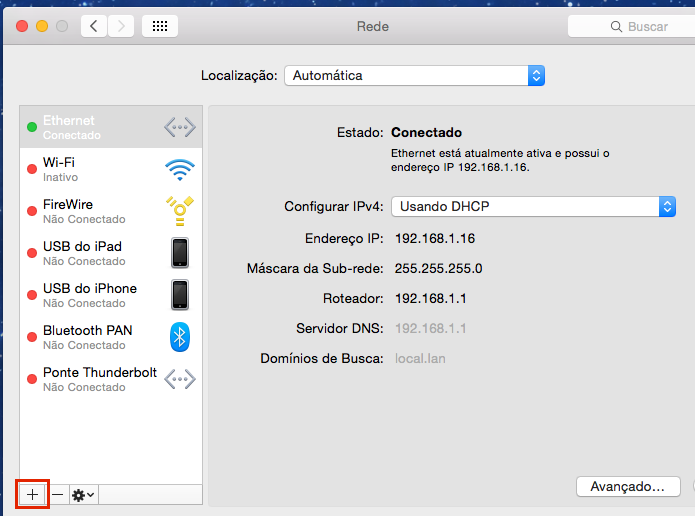Click the yellow minimize window button
The image size is (695, 516).
click(x=42, y=26)
